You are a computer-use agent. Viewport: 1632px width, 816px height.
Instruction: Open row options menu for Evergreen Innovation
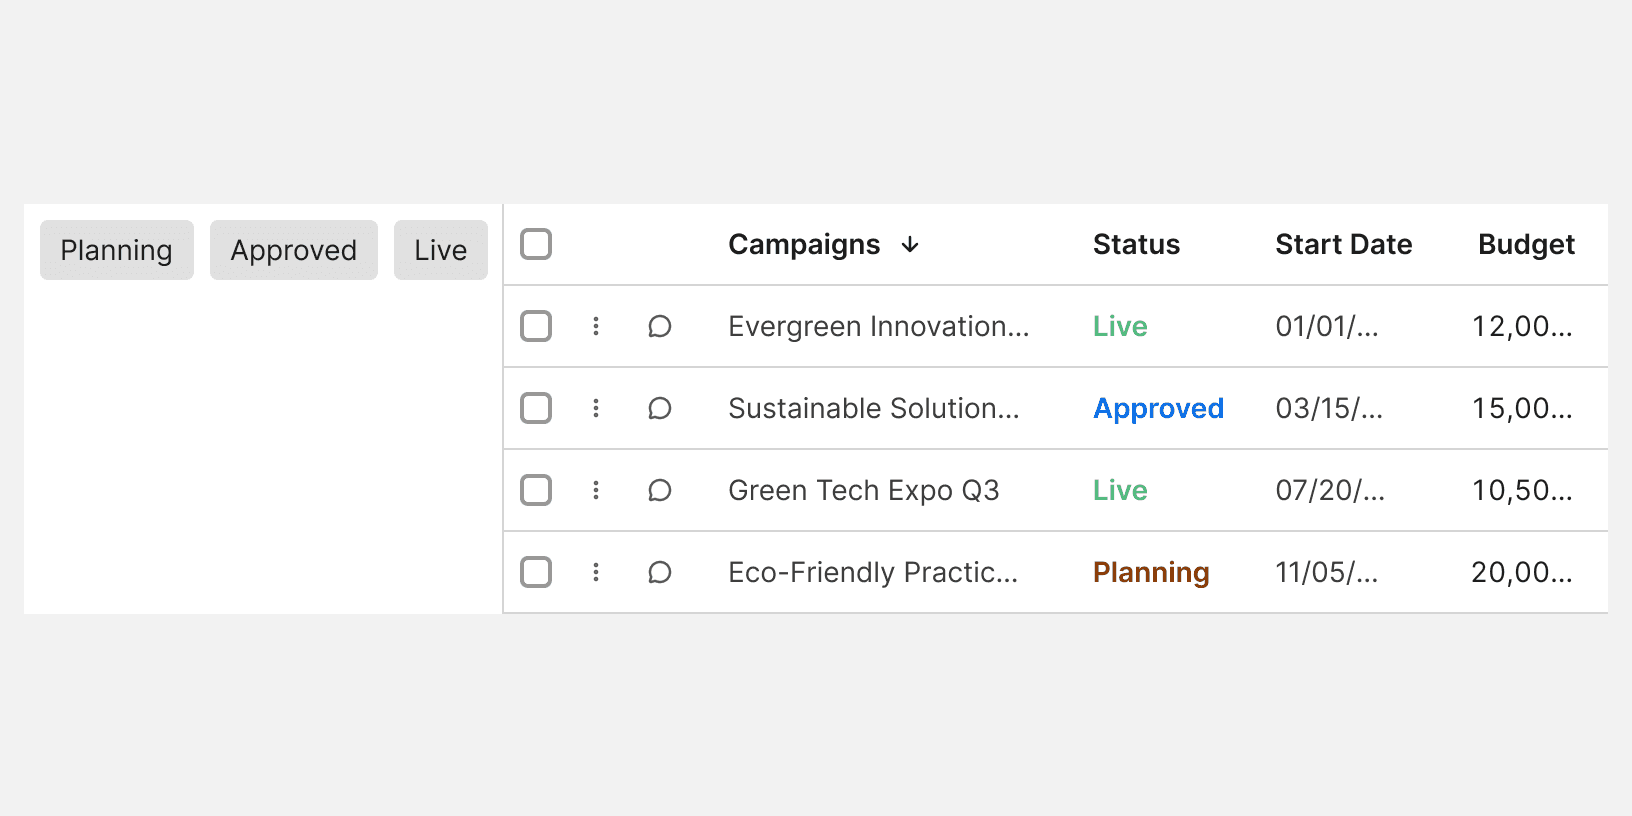click(596, 326)
